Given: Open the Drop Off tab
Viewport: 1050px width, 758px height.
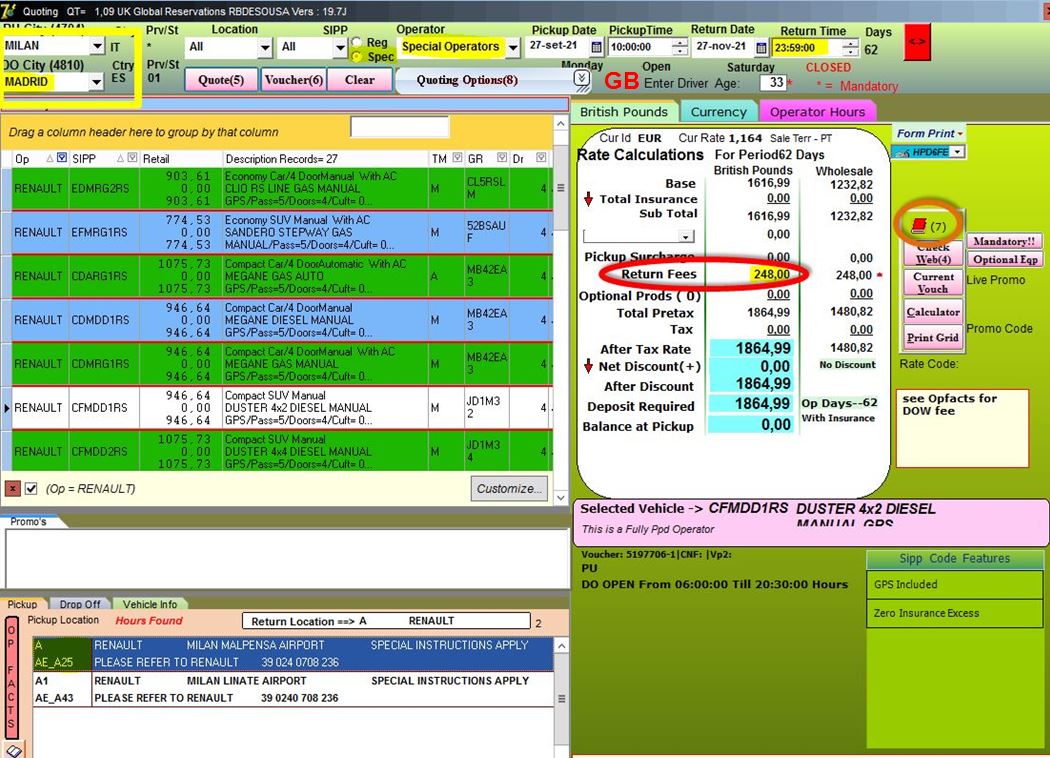Looking at the screenshot, I should (x=79, y=604).
